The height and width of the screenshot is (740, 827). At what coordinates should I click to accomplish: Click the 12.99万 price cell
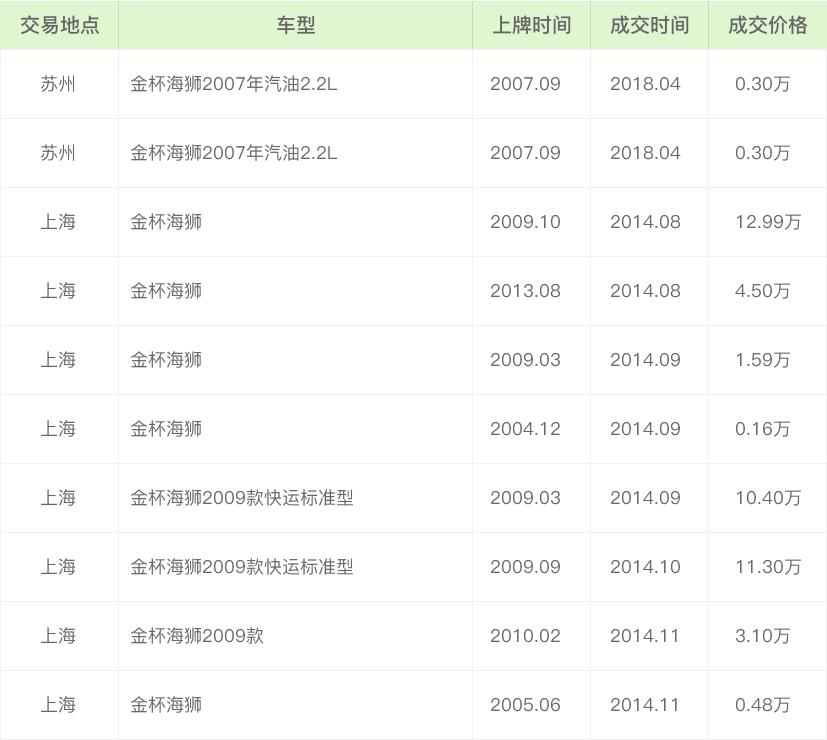[767, 222]
